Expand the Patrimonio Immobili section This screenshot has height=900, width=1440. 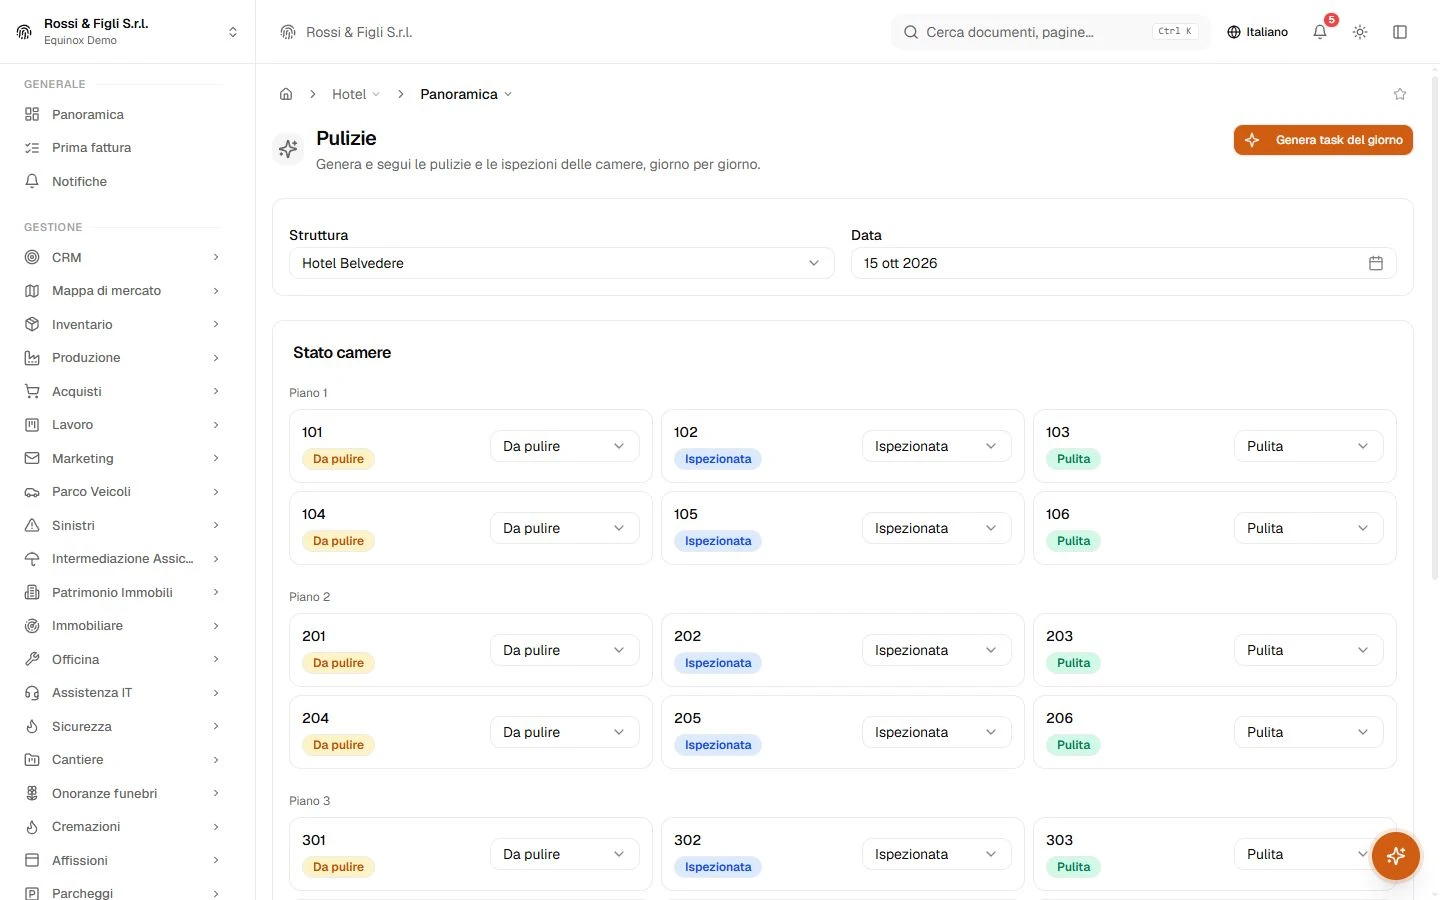coord(122,592)
